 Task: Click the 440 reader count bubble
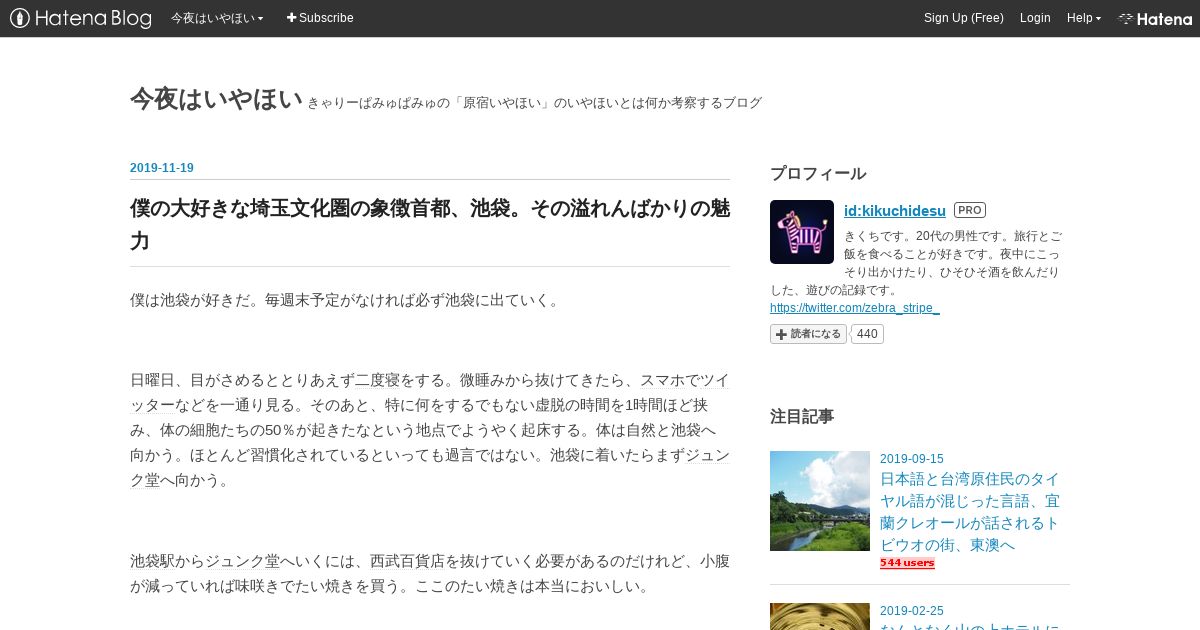point(868,334)
